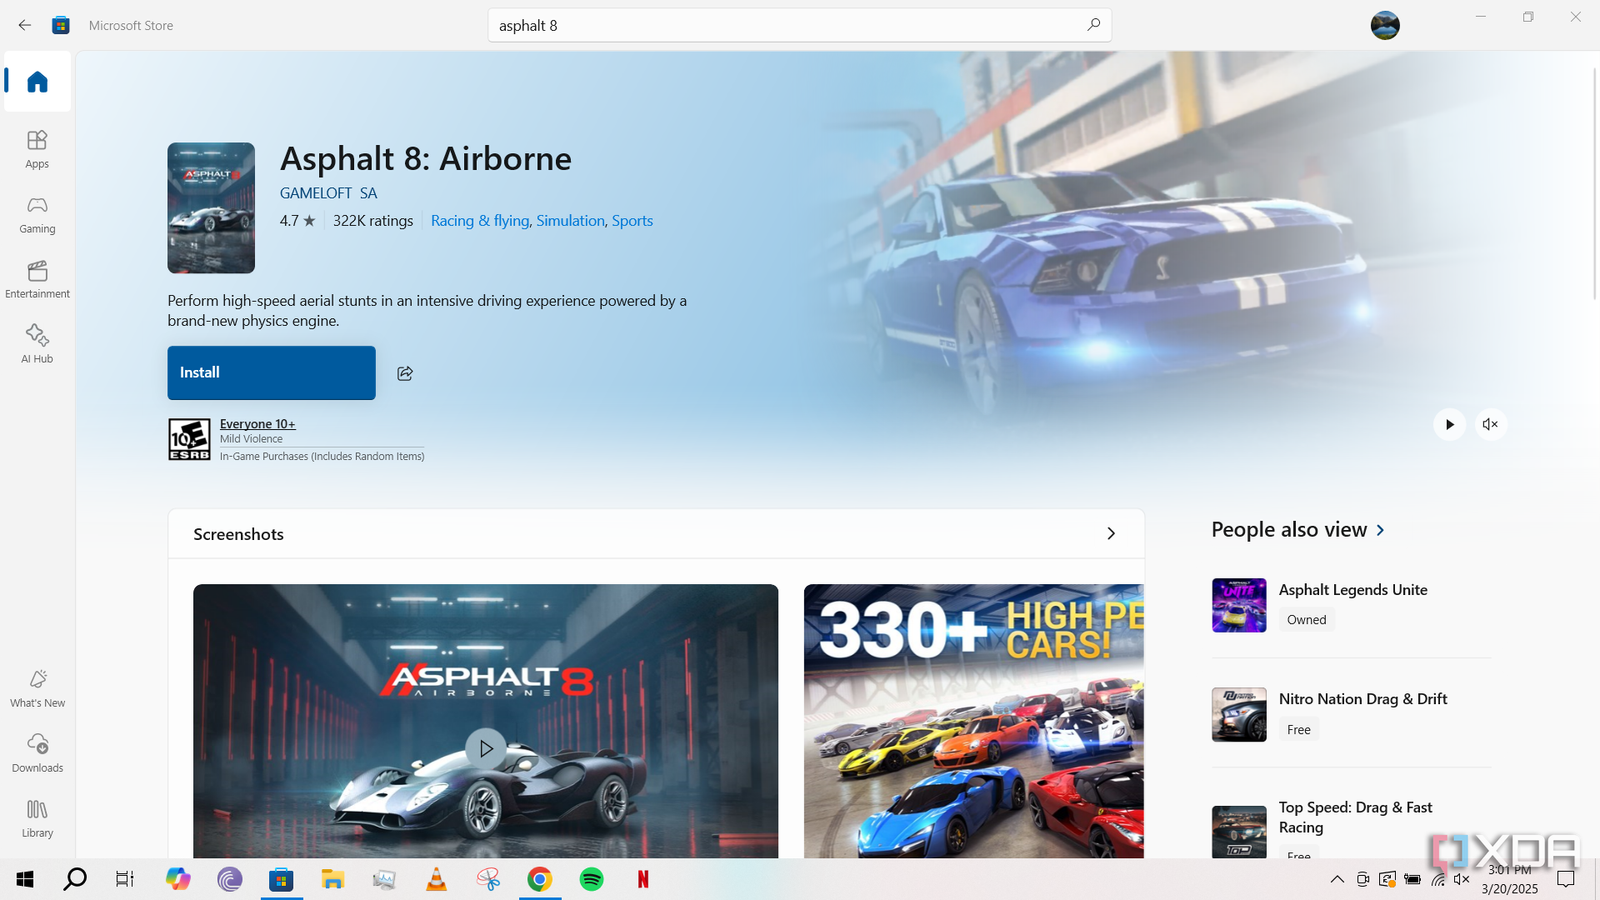The height and width of the screenshot is (900, 1600).
Task: Click the Nitro Nation app icon
Action: (x=1239, y=714)
